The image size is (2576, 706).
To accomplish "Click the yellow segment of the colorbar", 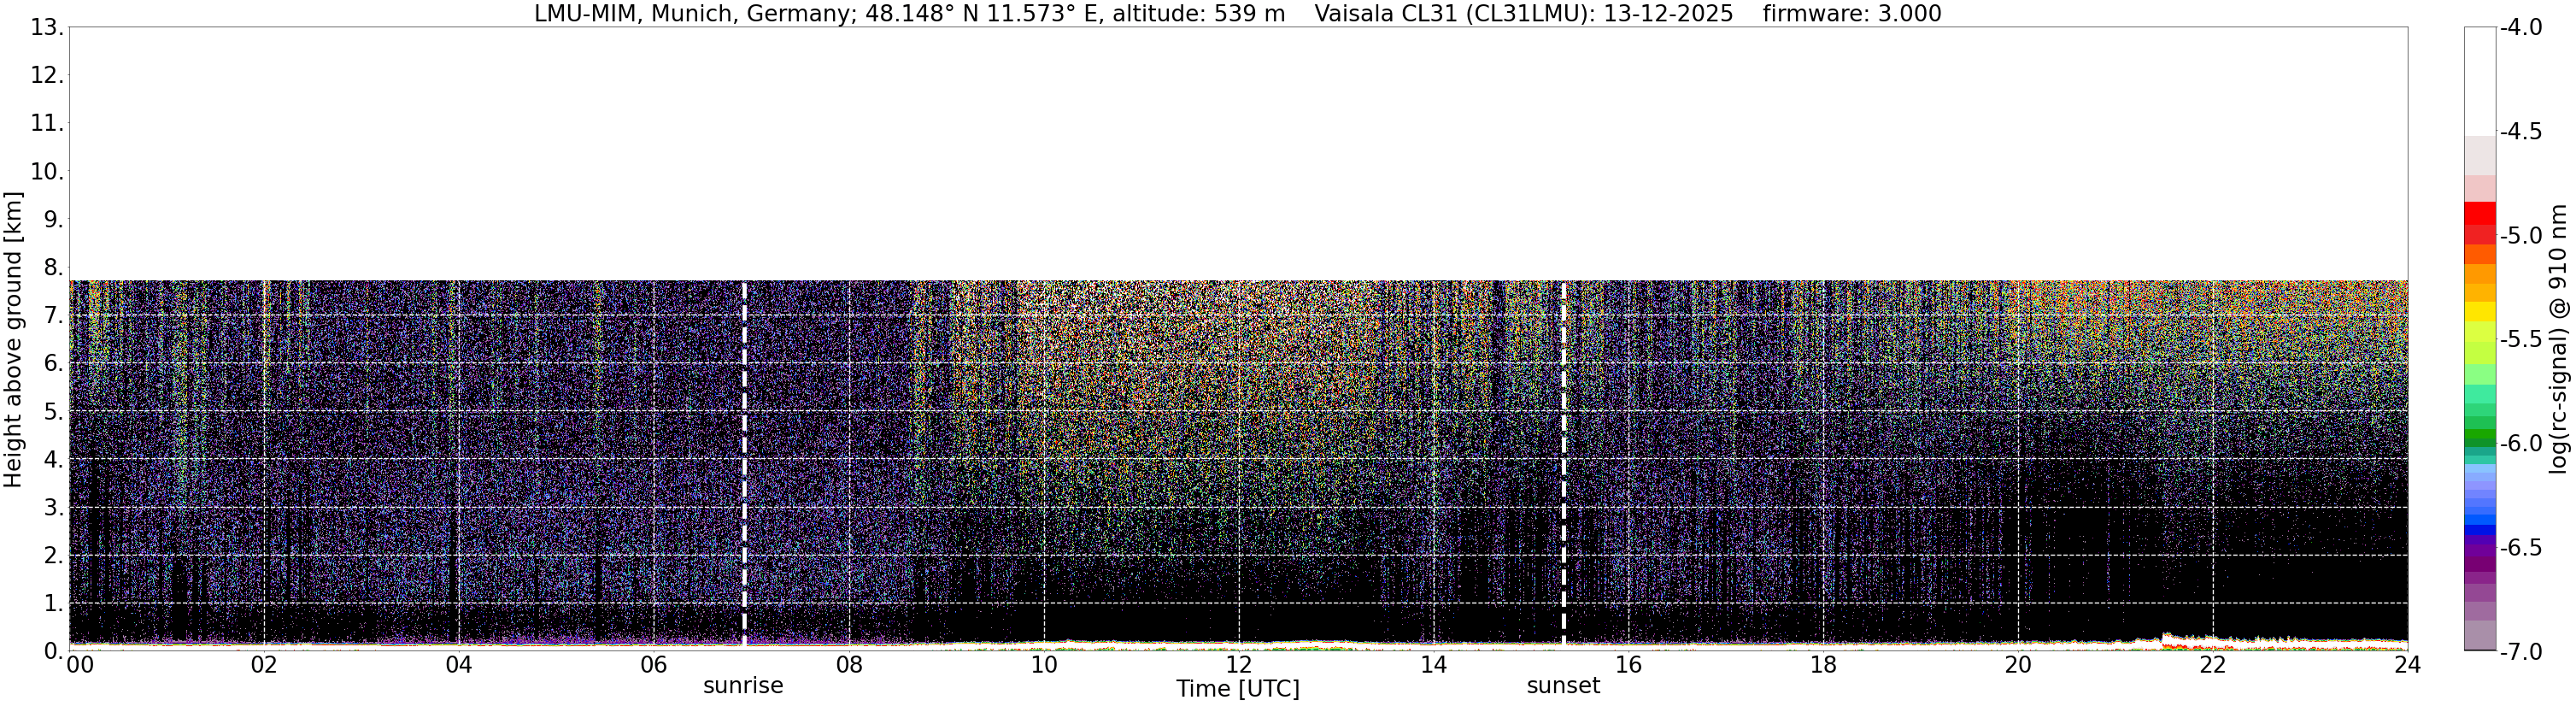I will tap(2479, 311).
